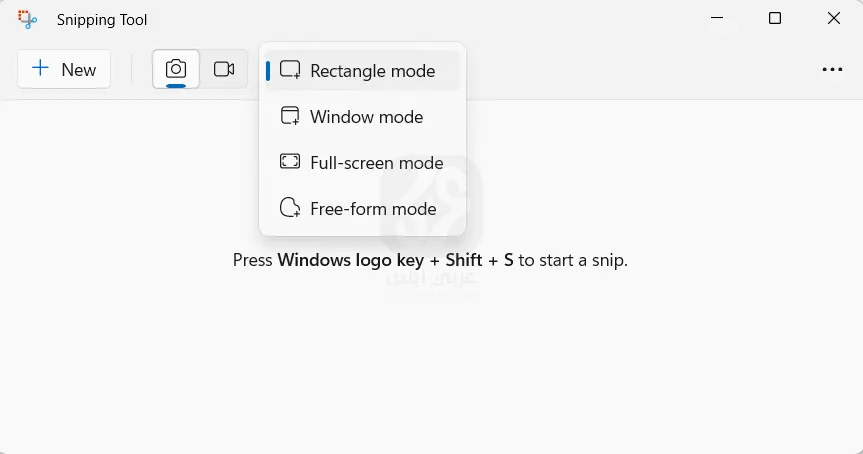This screenshot has width=863, height=454.
Task: Click the blue selection indicator beside Rectangle mode
Action: click(268, 71)
